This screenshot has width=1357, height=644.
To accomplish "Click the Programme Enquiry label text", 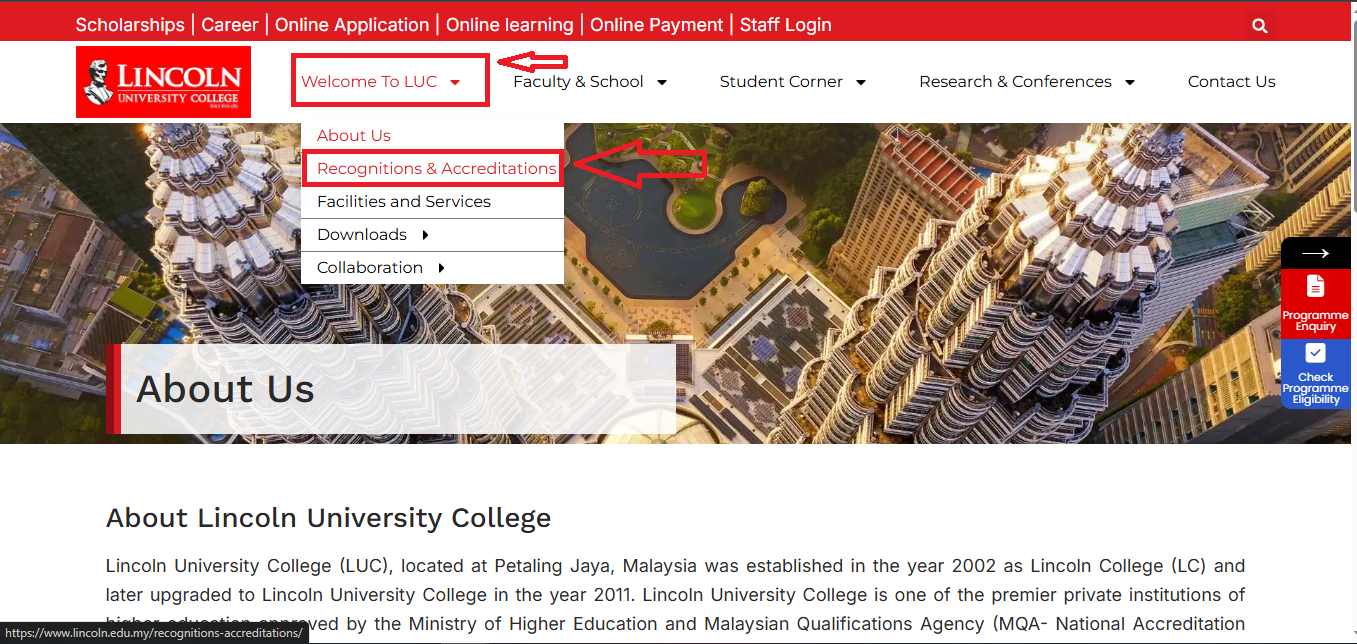I will [x=1315, y=321].
